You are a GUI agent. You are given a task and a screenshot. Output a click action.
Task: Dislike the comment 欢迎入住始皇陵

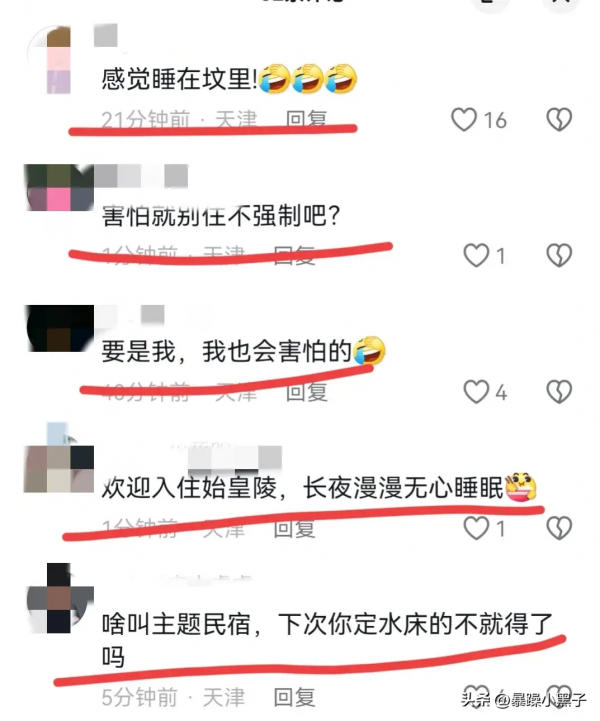[559, 528]
